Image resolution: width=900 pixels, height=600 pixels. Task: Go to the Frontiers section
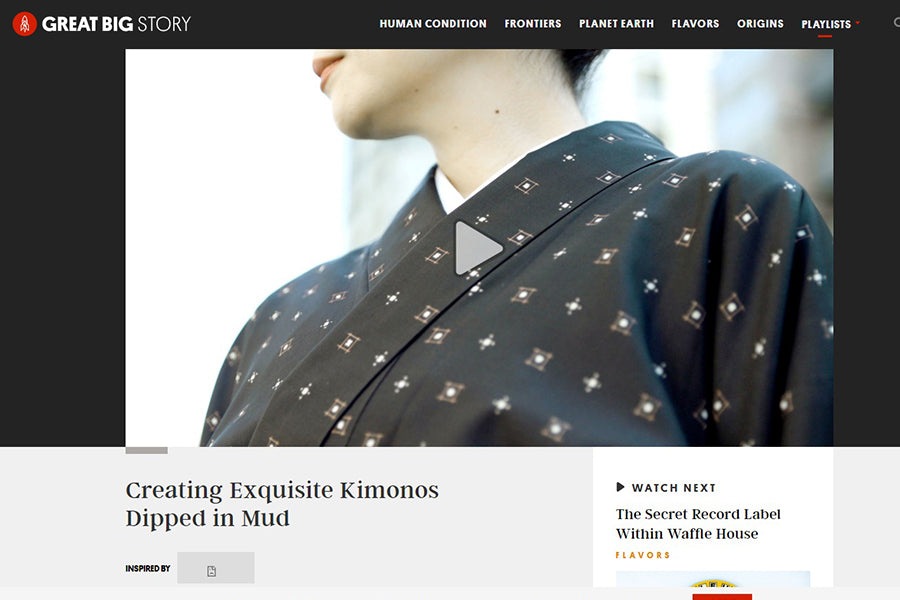[x=533, y=24]
